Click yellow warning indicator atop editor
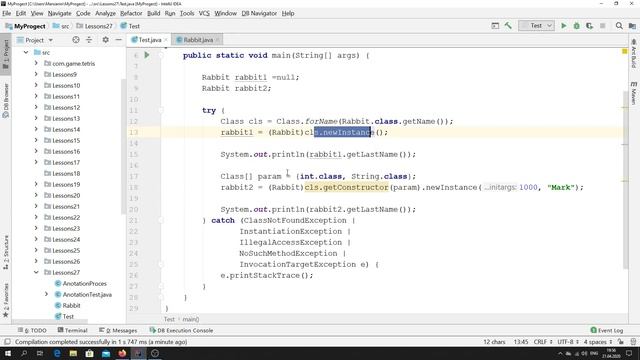640x360 pixels. [x=624, y=51]
